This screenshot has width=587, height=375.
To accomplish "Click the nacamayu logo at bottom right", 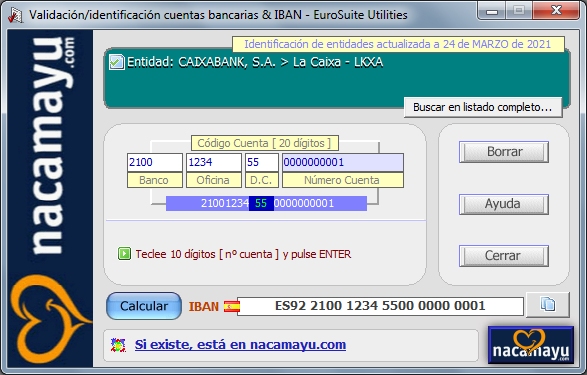I will pyautogui.click(x=531, y=345).
